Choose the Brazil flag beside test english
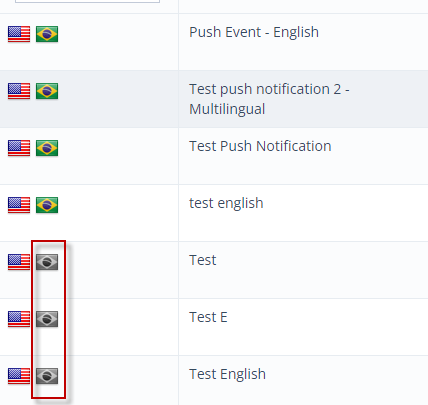 pos(47,205)
